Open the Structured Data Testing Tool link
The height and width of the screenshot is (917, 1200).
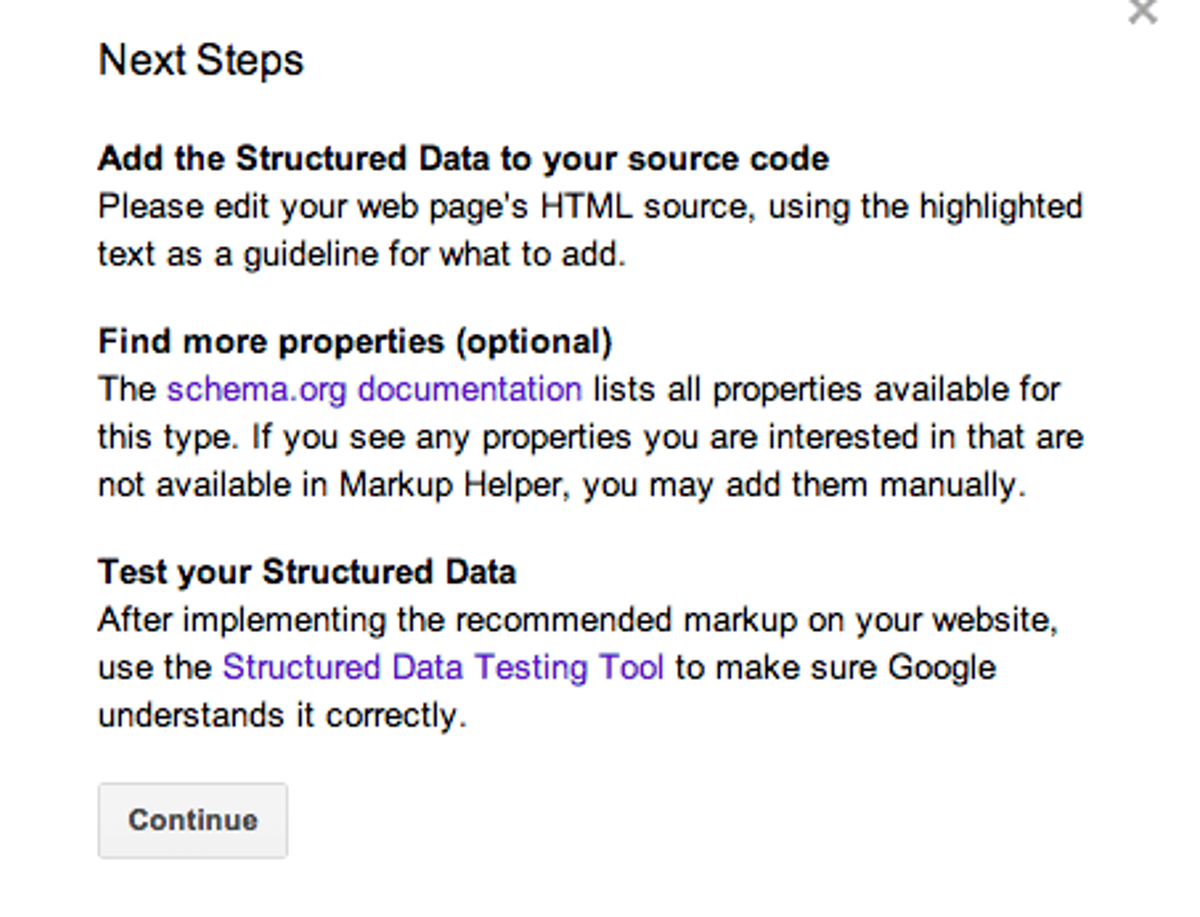[443, 667]
